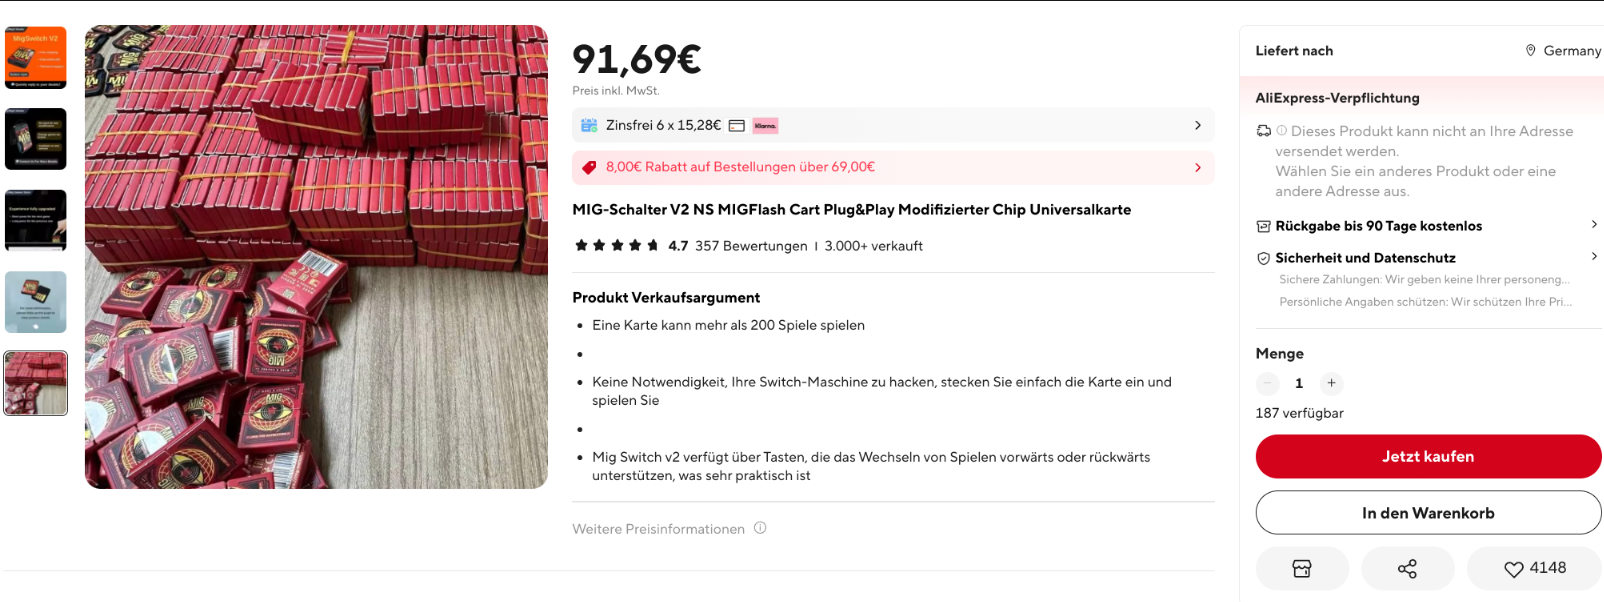Click the red coupon tag icon
Image resolution: width=1604 pixels, height=602 pixels.
click(589, 167)
